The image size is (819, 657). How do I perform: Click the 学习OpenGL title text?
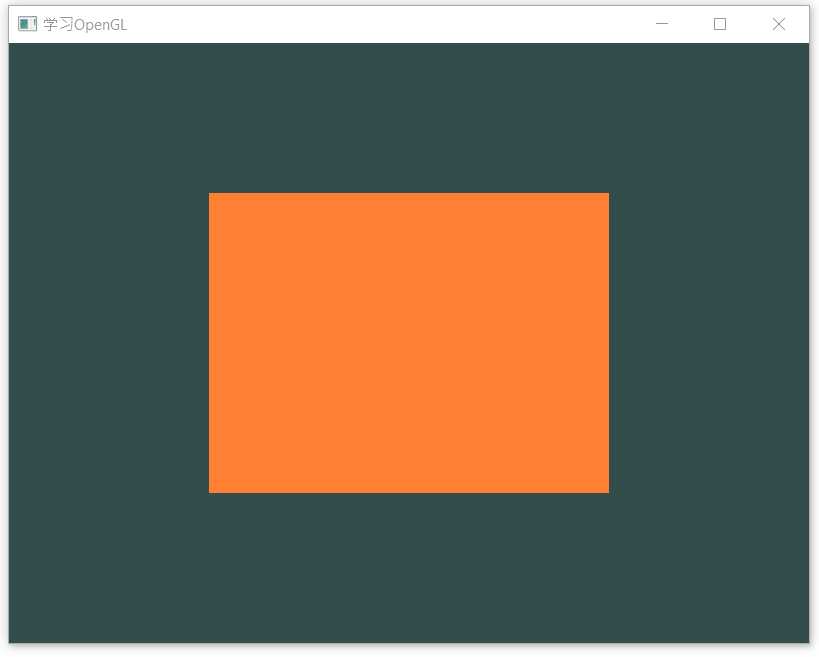85,25
